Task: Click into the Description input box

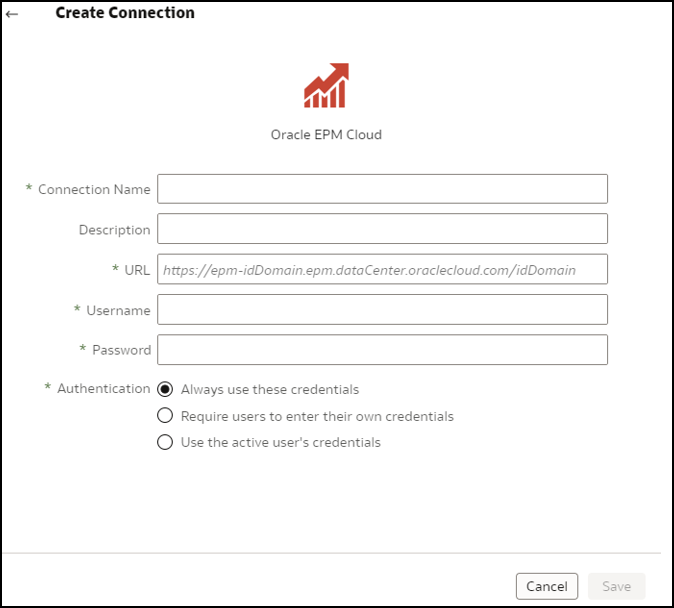Action: [x=382, y=229]
